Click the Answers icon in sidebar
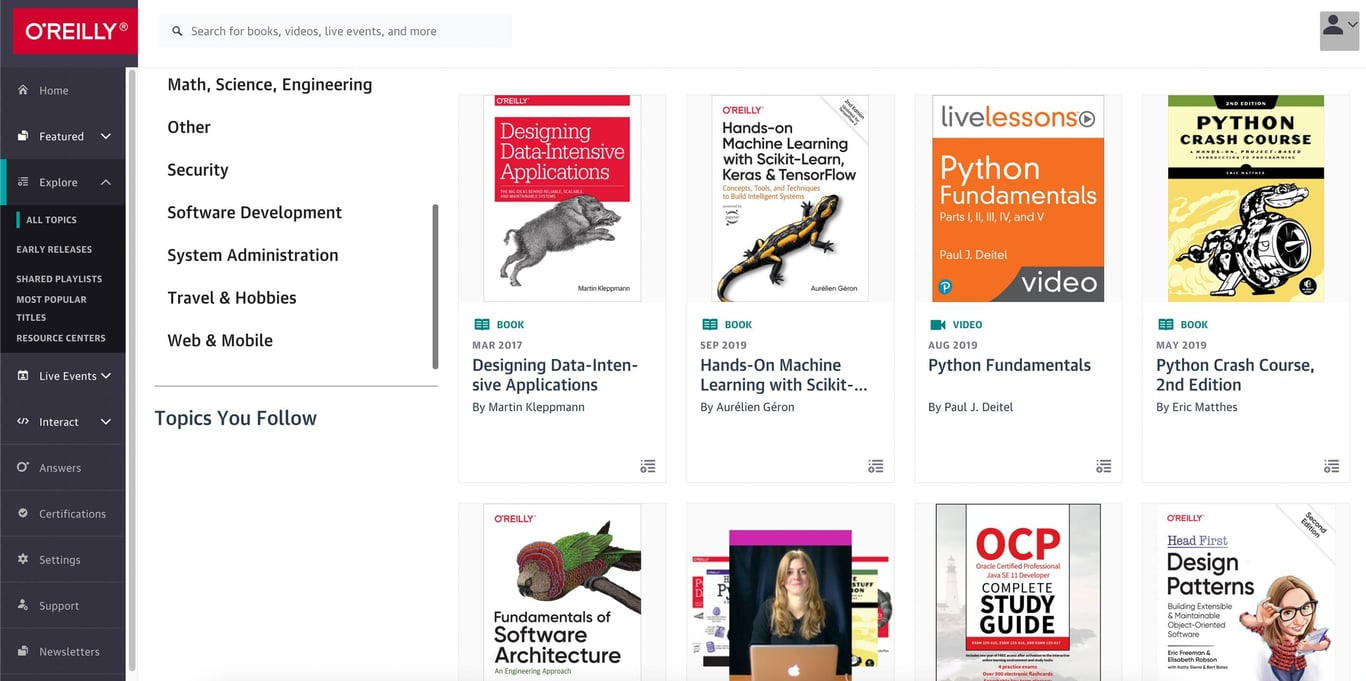Image resolution: width=1366 pixels, height=681 pixels. tap(23, 467)
